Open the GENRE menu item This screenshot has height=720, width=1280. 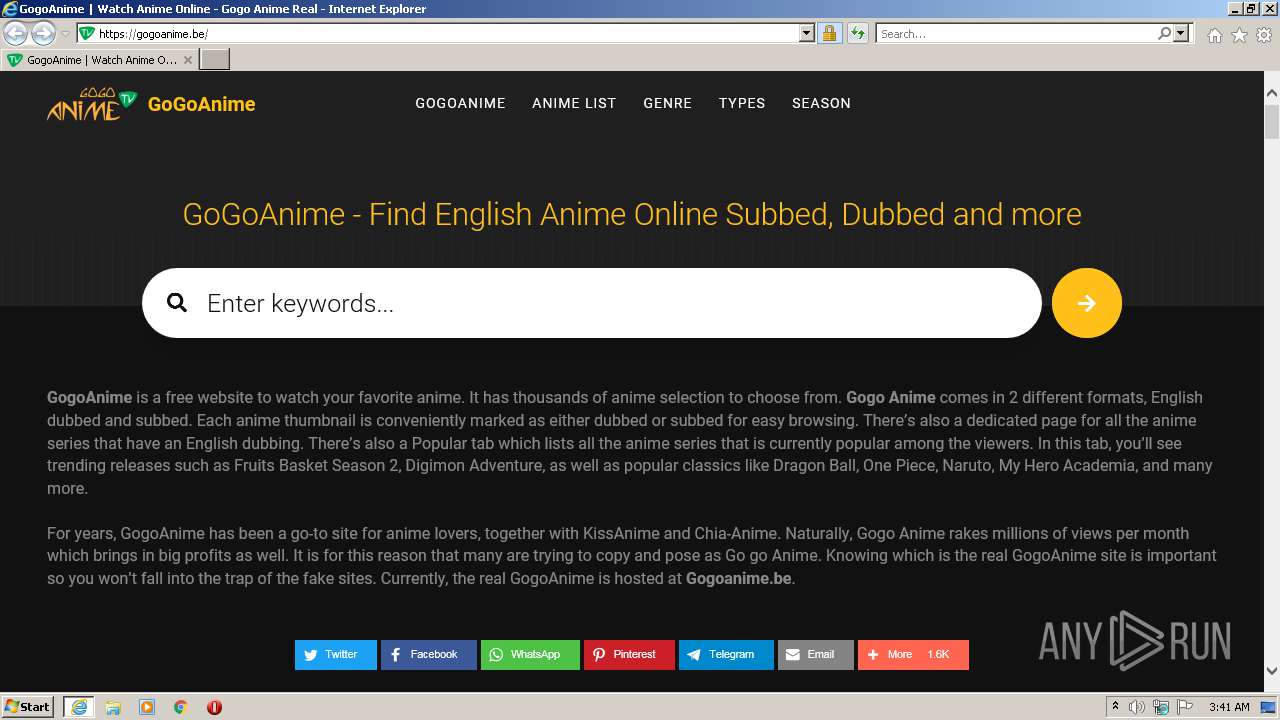pos(667,103)
